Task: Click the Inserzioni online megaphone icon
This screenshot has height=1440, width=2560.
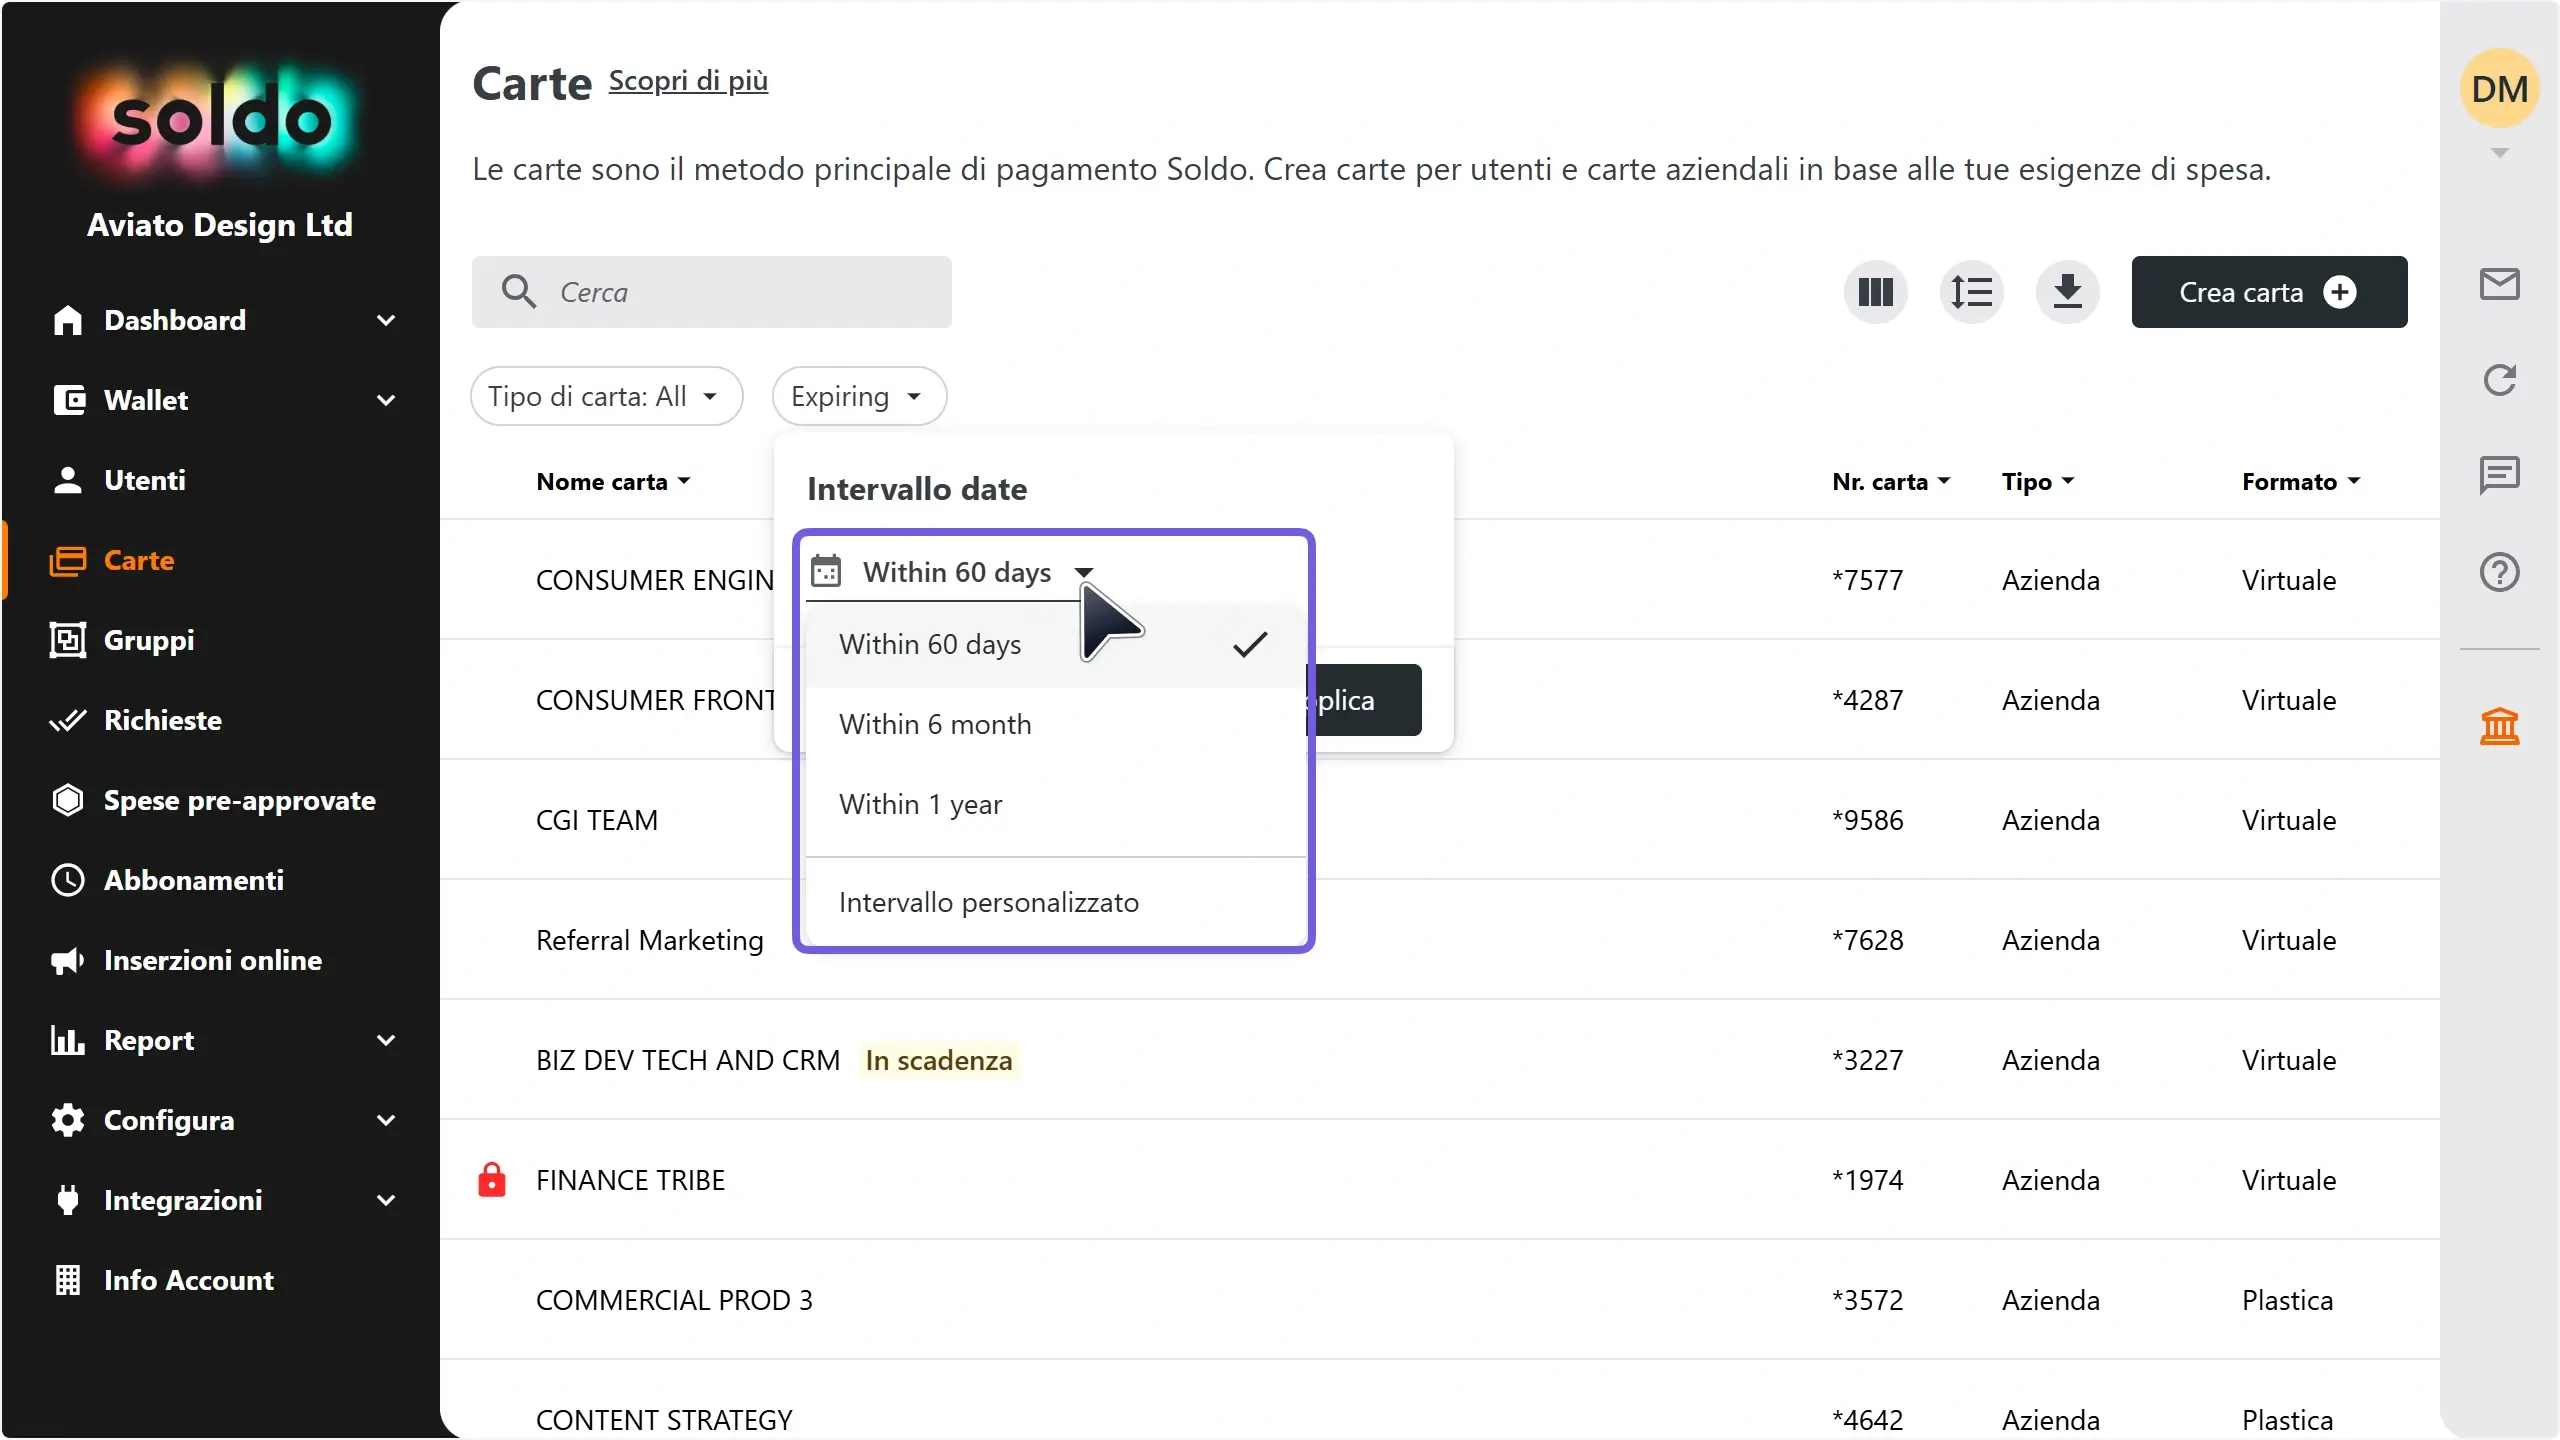Action: coord(68,960)
